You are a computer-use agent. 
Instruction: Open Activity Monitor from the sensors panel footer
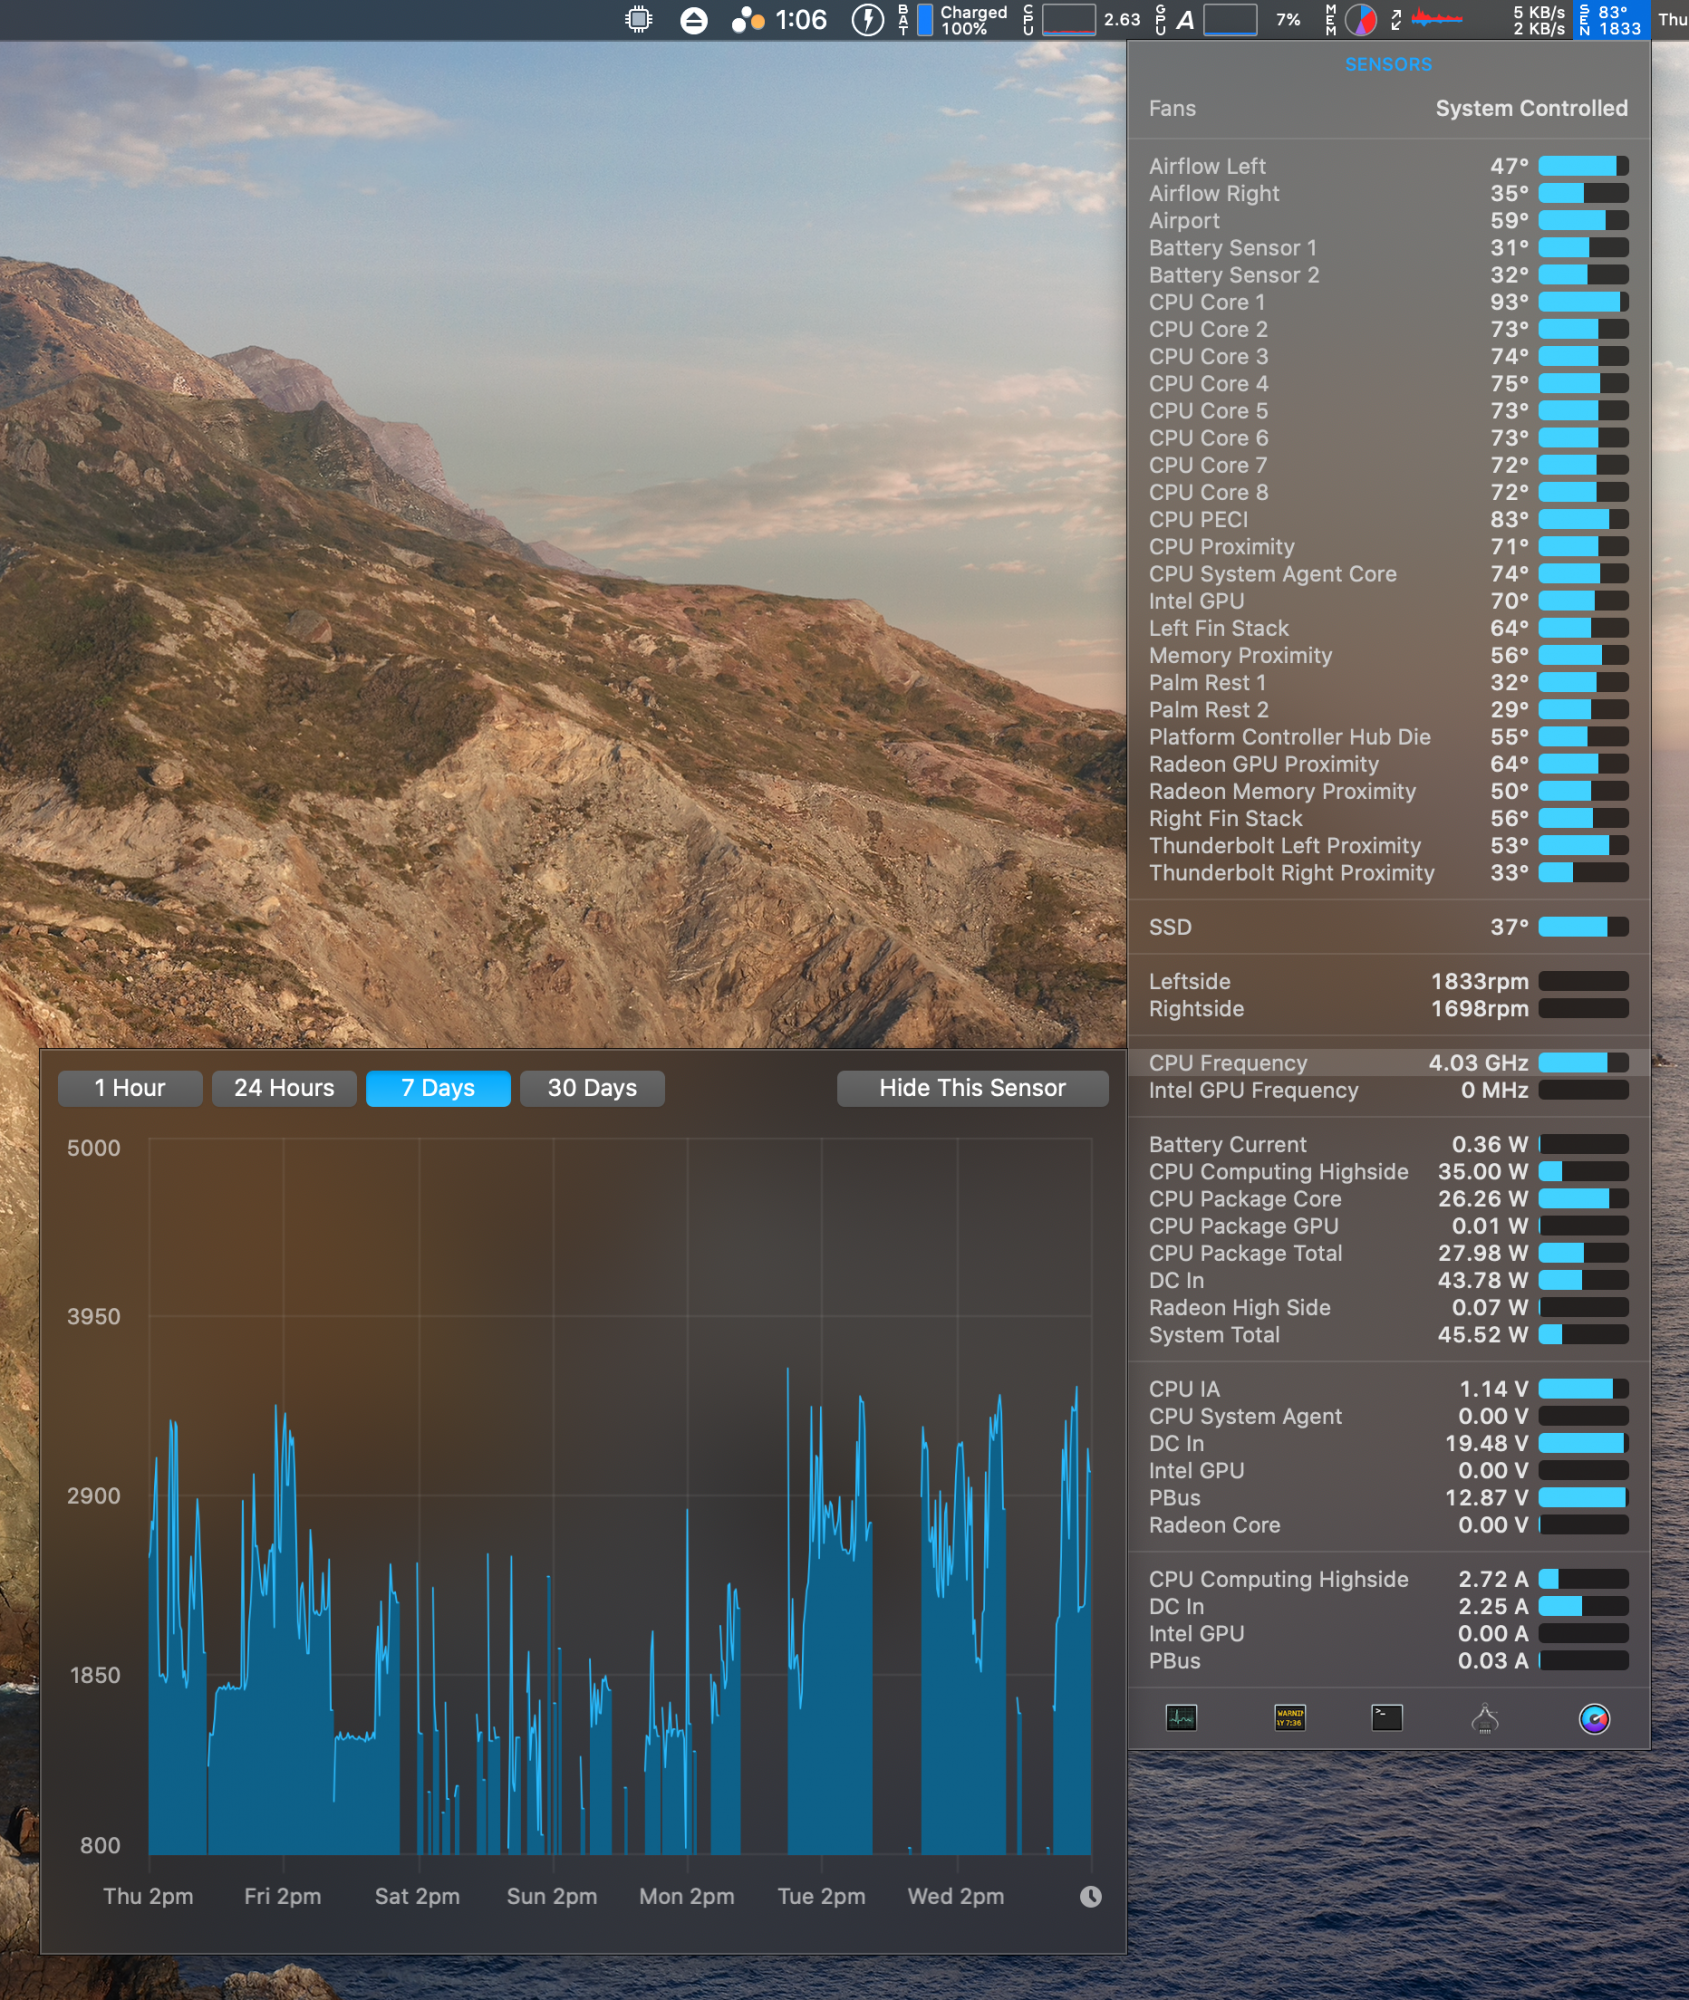(1181, 1718)
